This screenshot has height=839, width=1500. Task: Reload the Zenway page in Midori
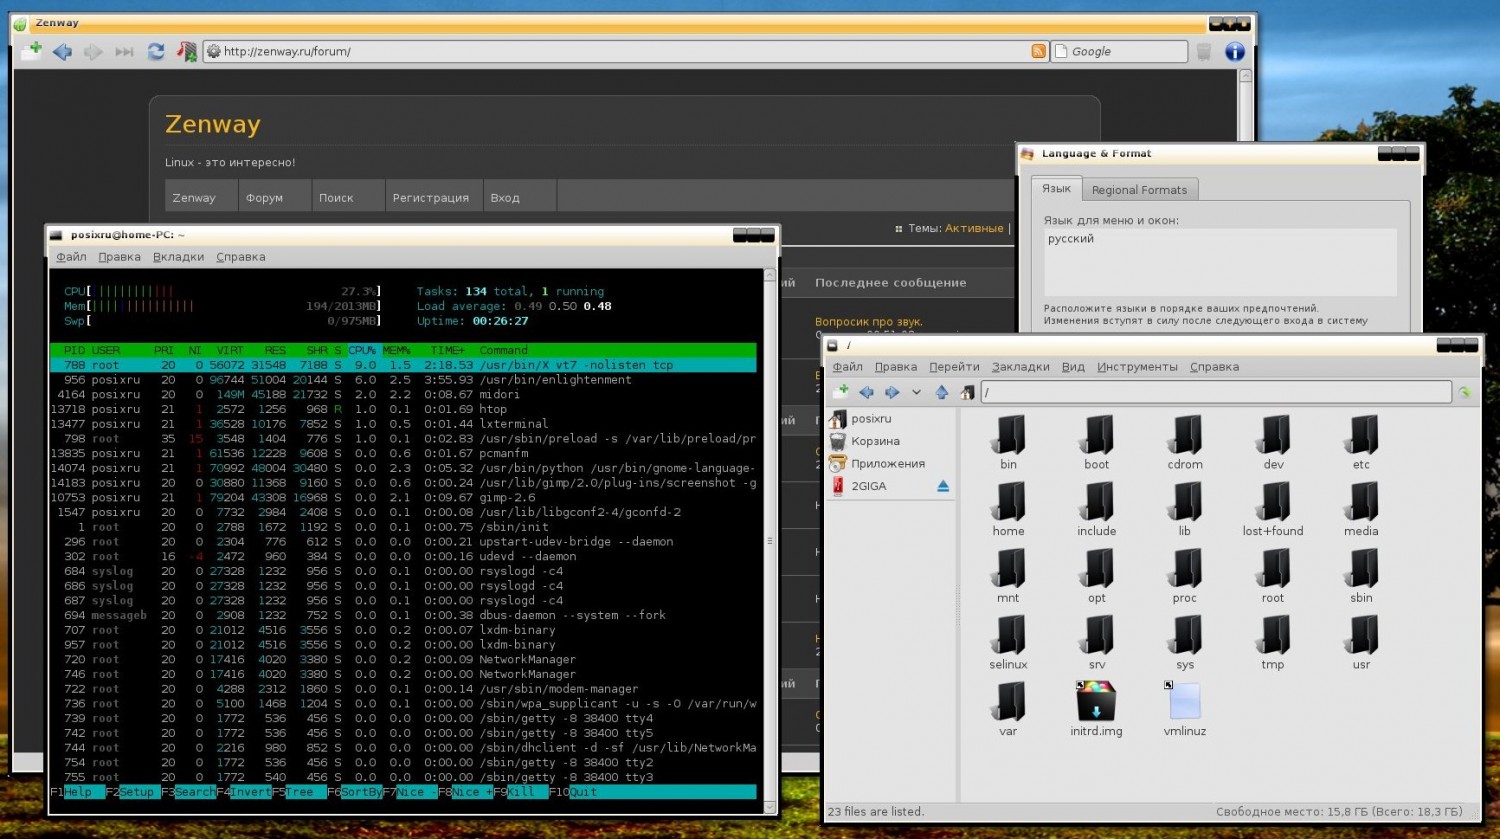(x=156, y=51)
